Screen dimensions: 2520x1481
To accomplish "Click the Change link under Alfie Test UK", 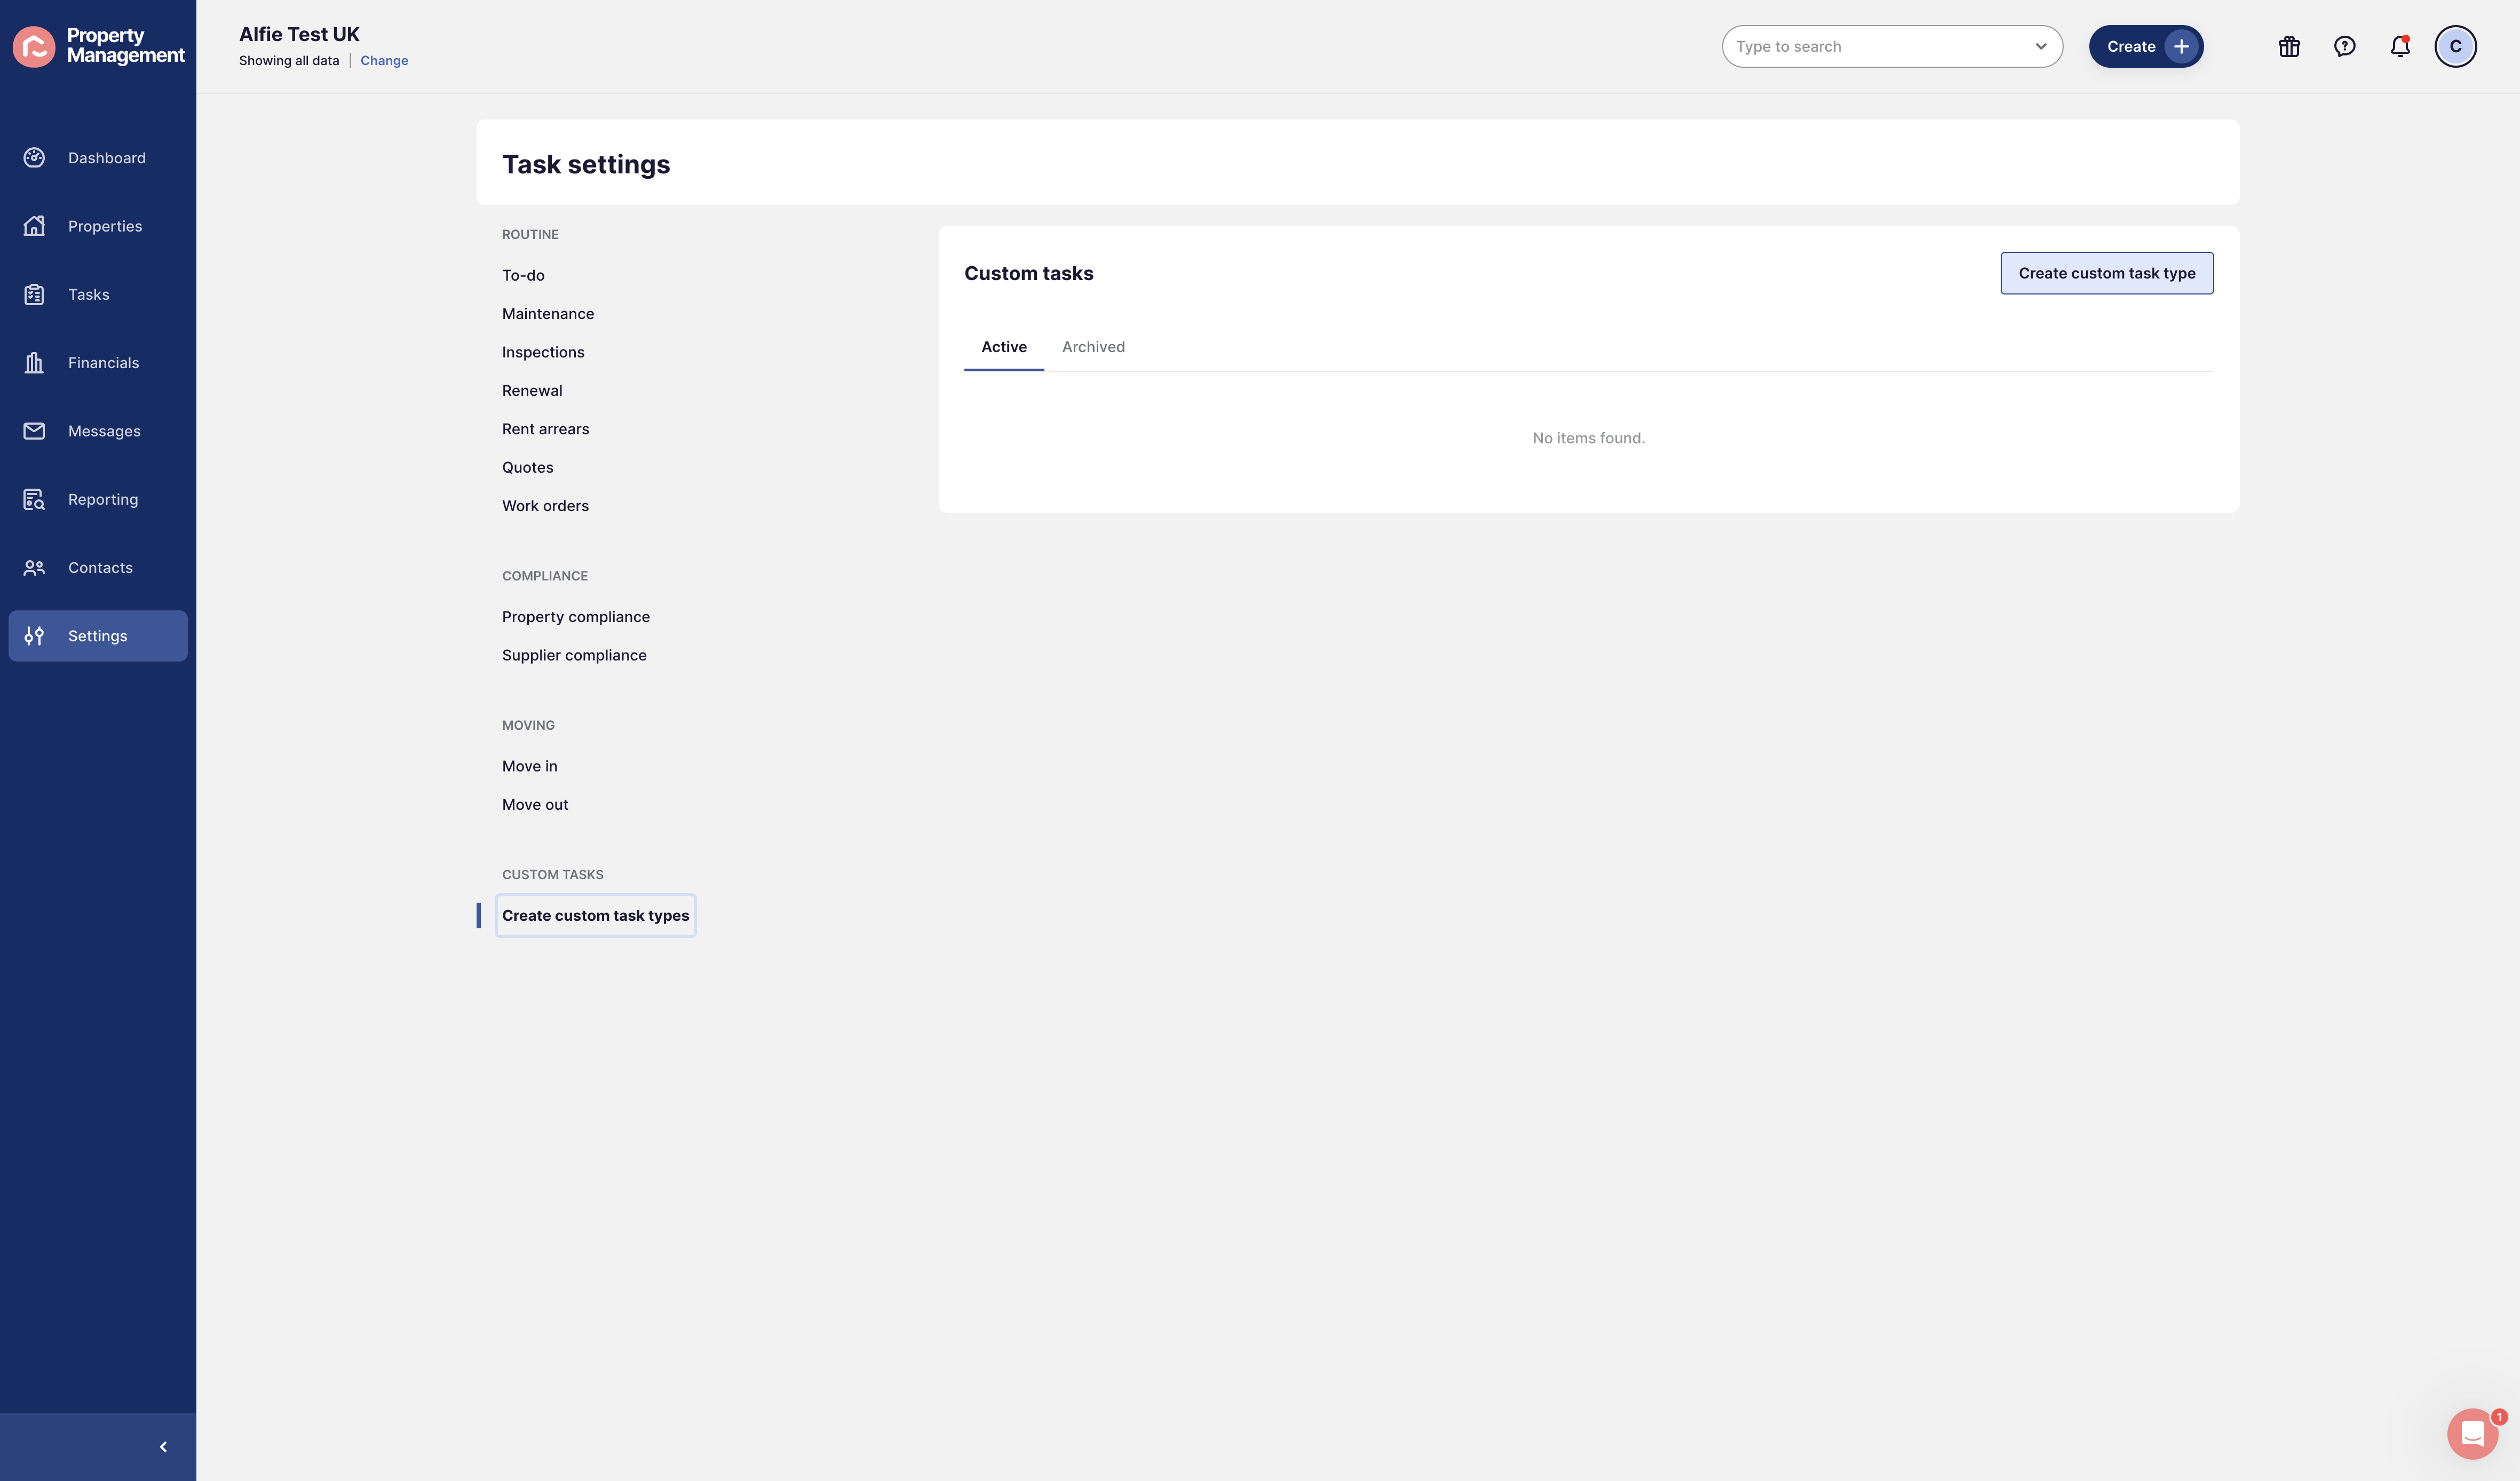I will tap(384, 61).
